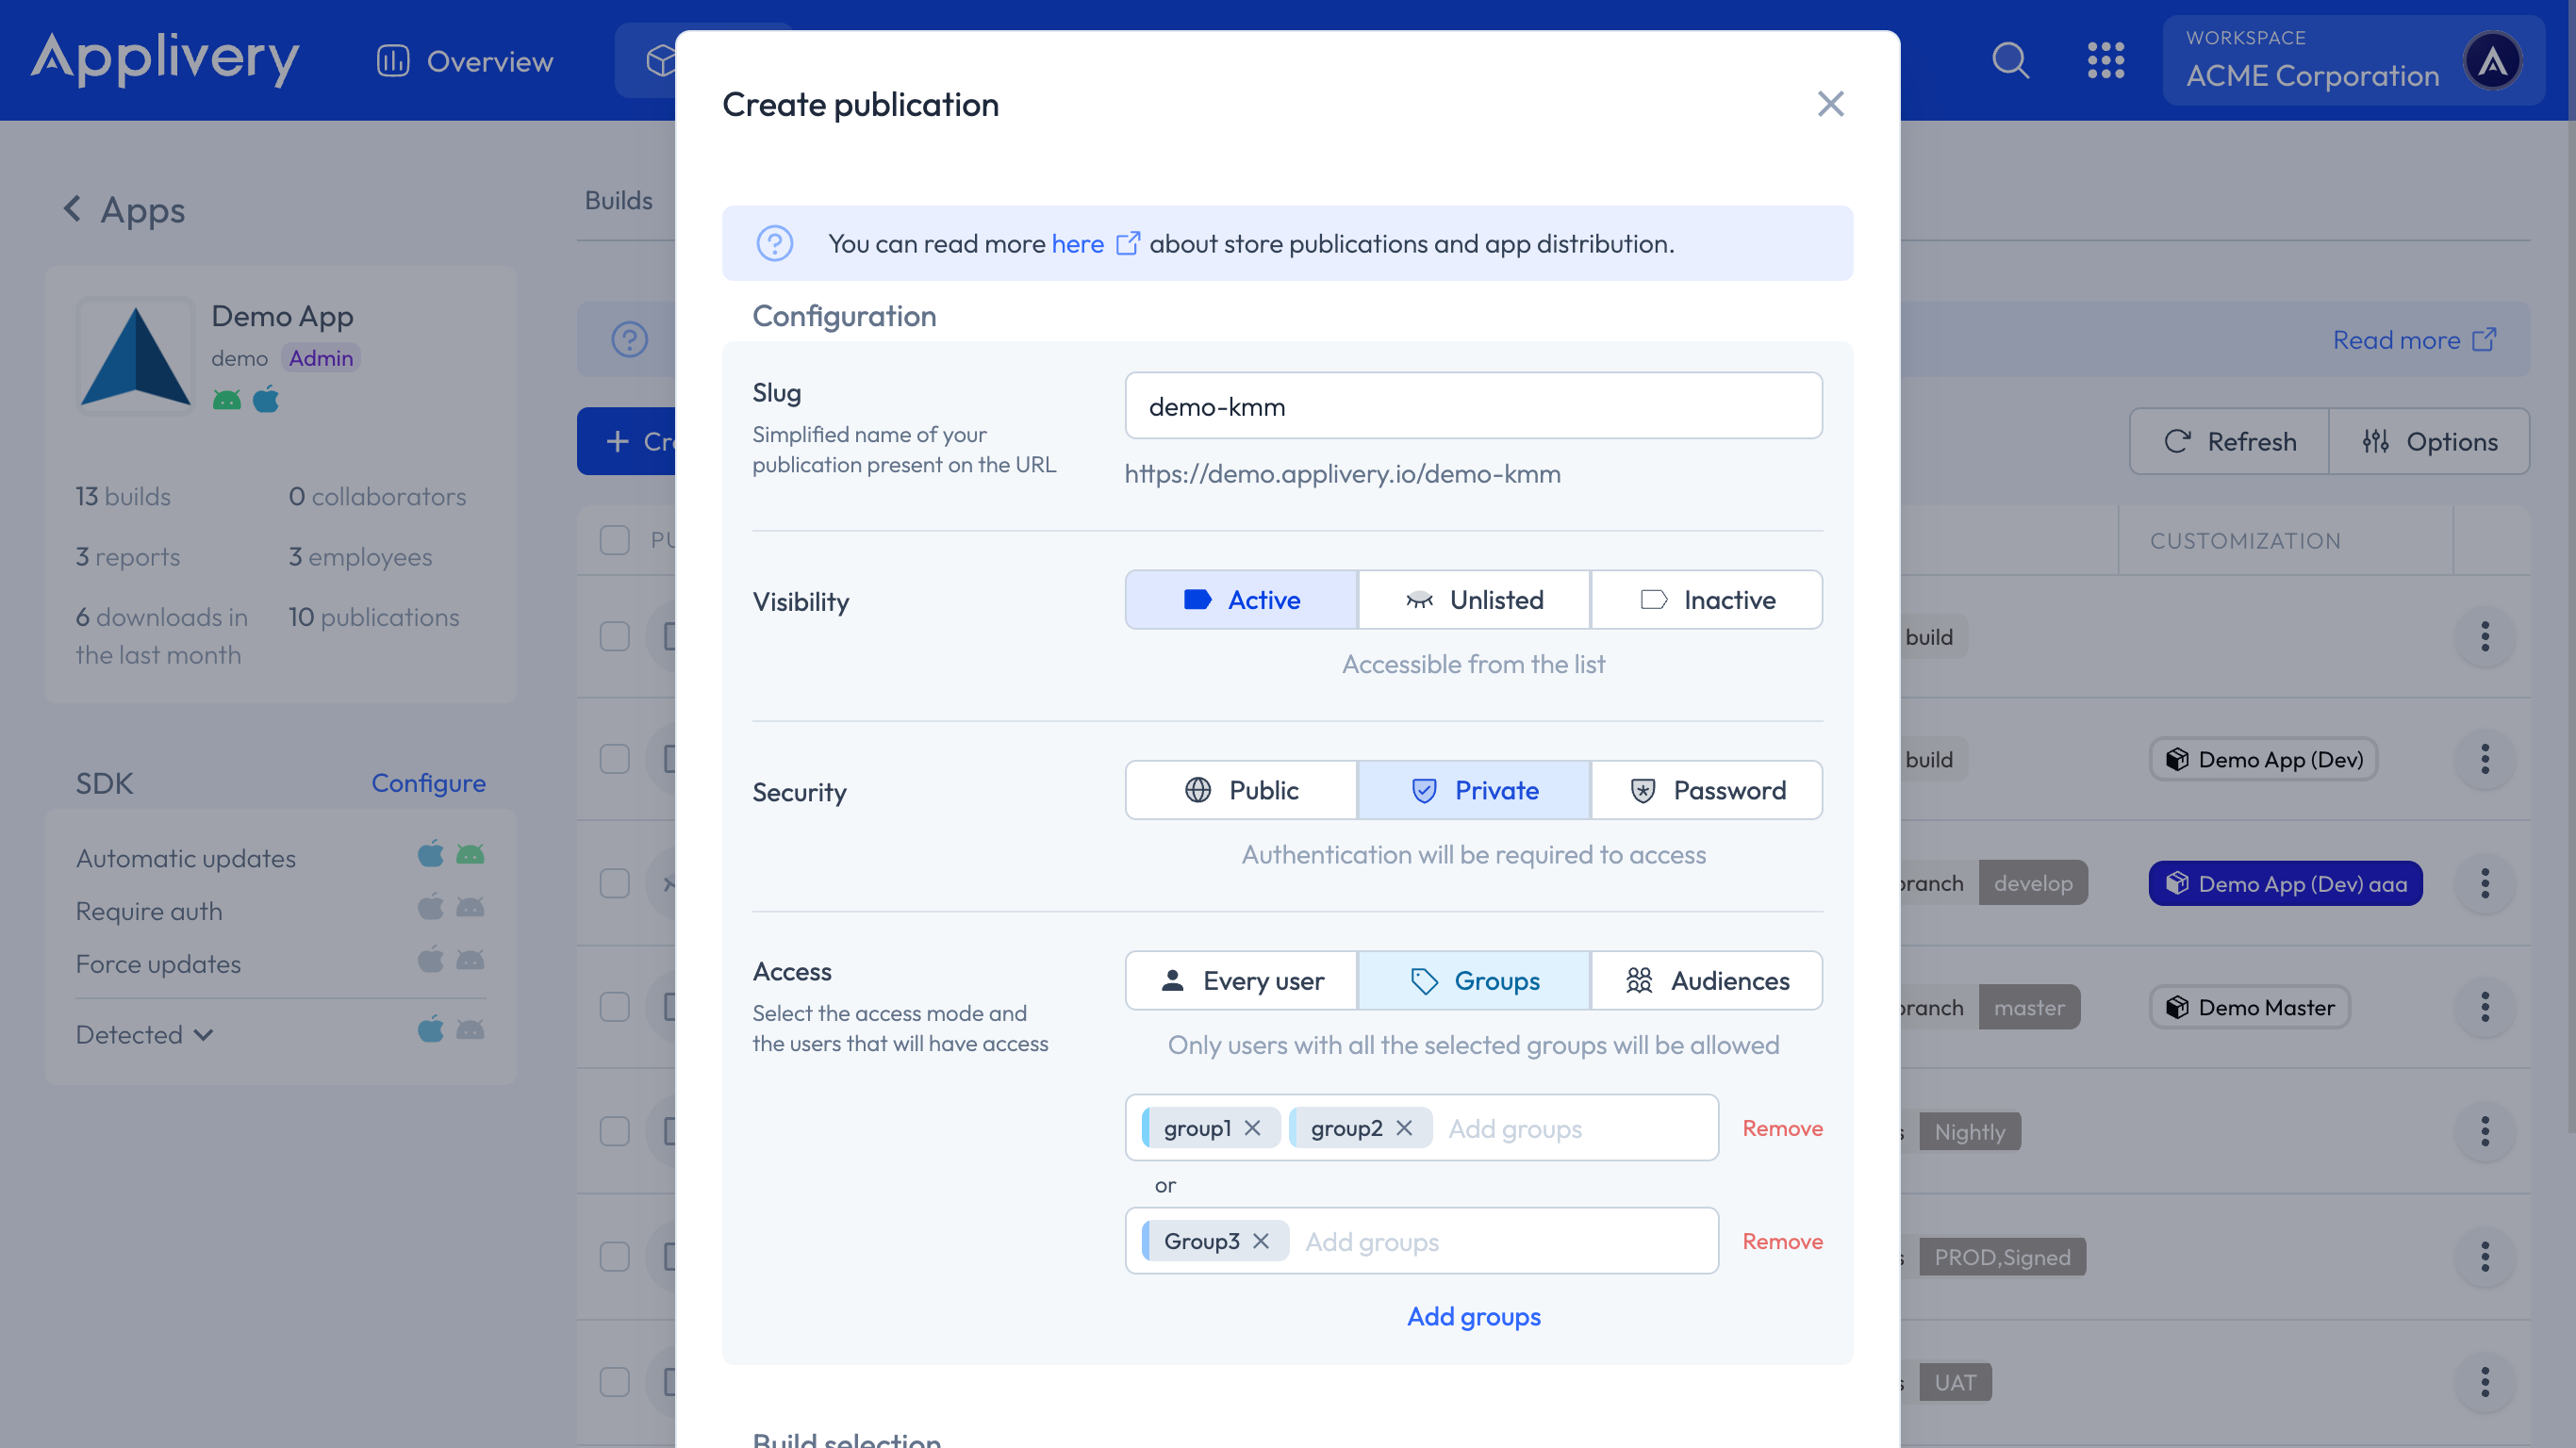This screenshot has height=1448, width=2576.
Task: Click the Add groups link
Action: click(x=1473, y=1316)
